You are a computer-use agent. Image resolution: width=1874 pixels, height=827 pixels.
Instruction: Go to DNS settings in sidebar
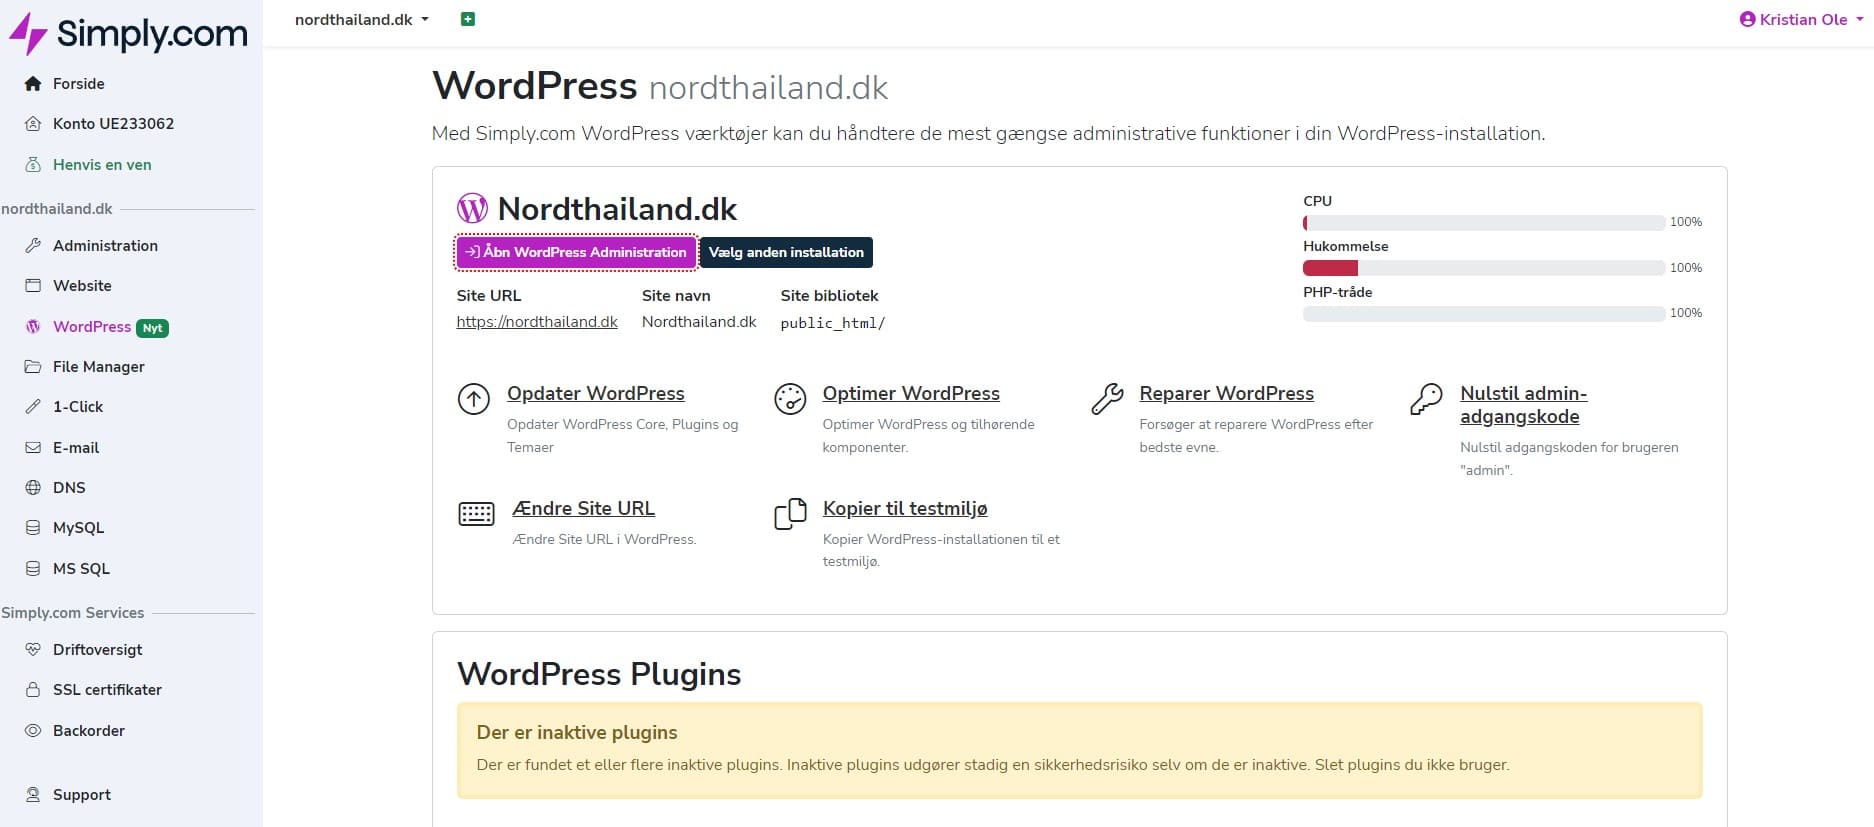coord(69,488)
